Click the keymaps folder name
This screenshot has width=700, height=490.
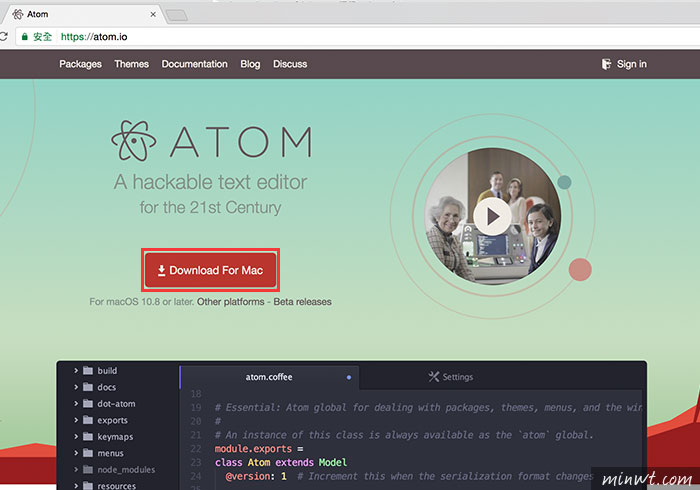(115, 437)
